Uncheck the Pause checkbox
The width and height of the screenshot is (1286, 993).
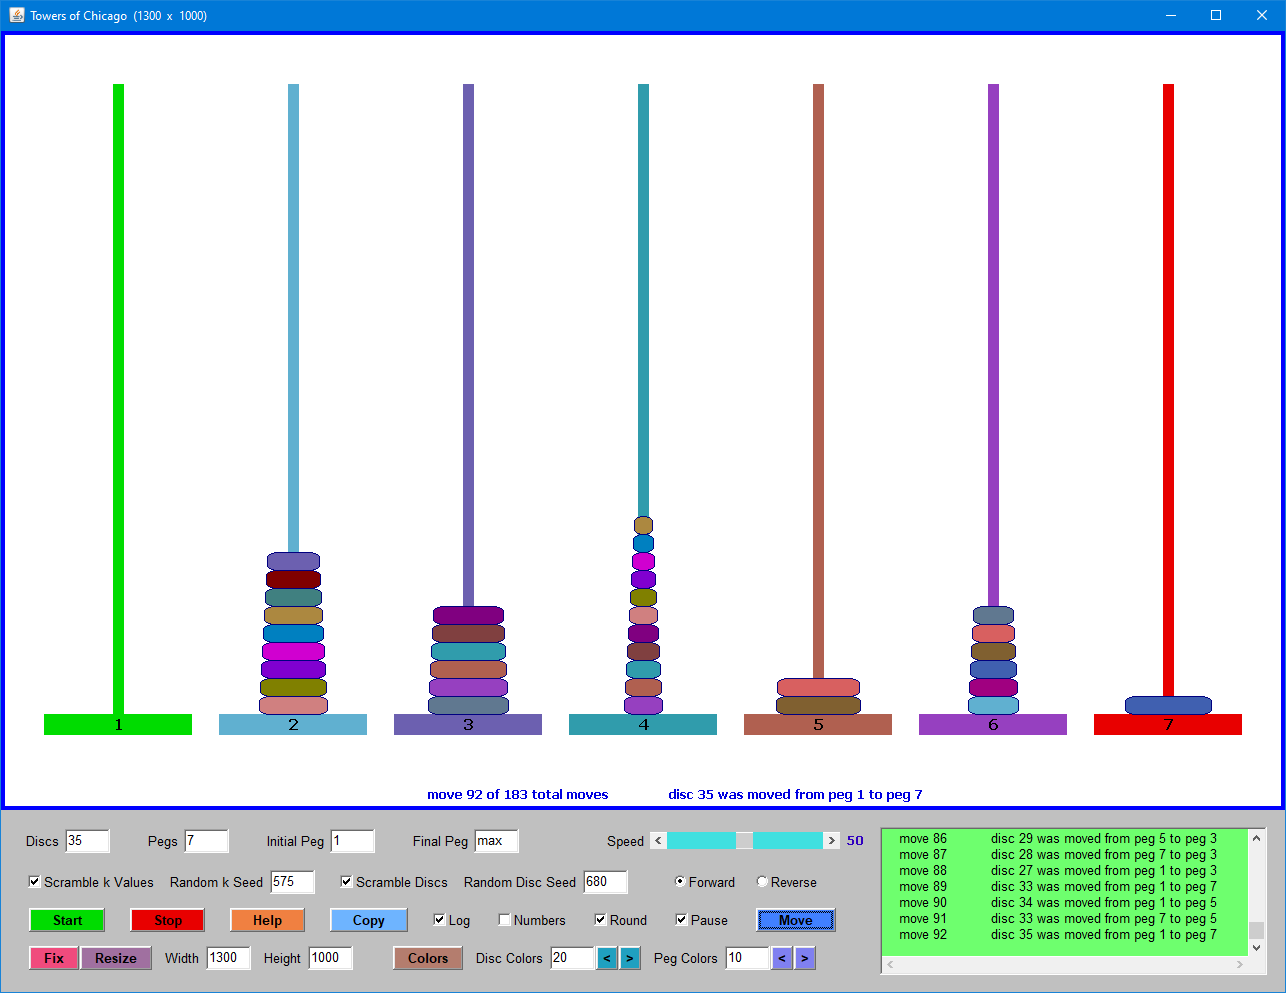coord(681,920)
